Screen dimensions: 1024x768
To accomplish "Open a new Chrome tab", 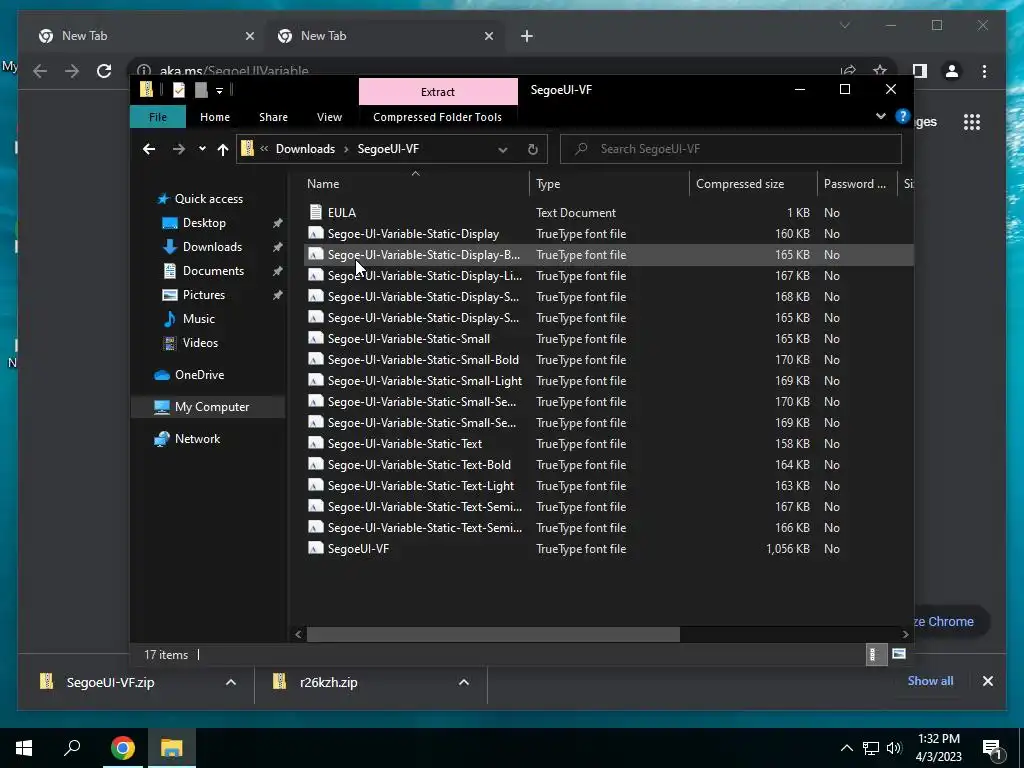I will click(527, 36).
